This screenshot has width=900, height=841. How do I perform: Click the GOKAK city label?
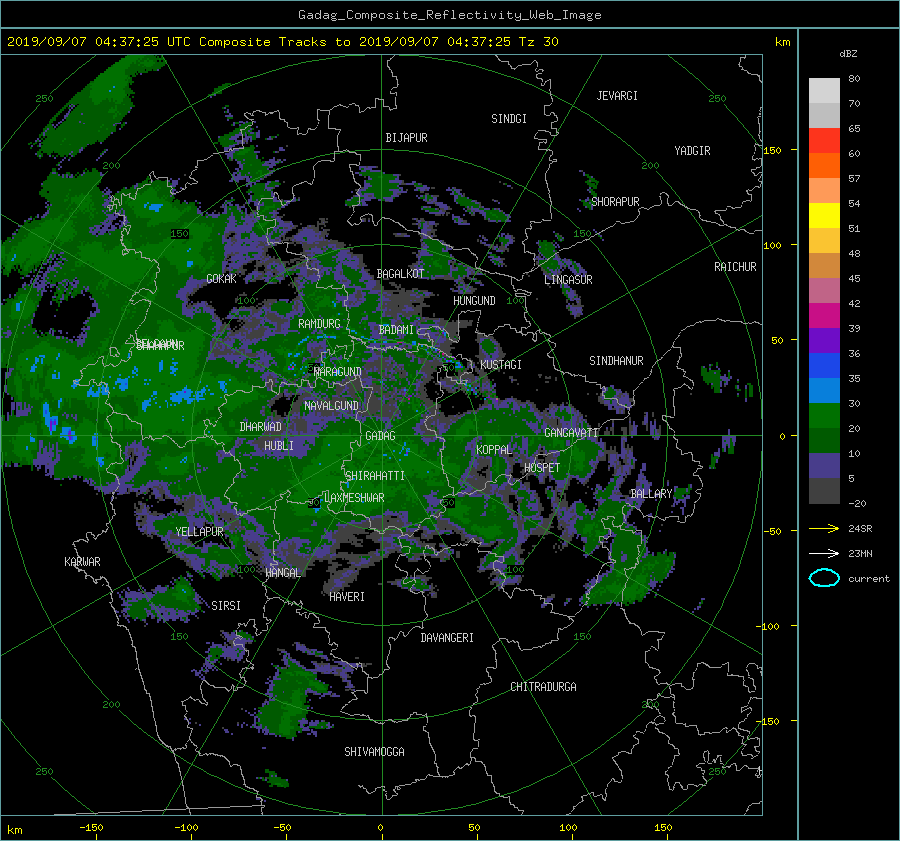point(222,278)
